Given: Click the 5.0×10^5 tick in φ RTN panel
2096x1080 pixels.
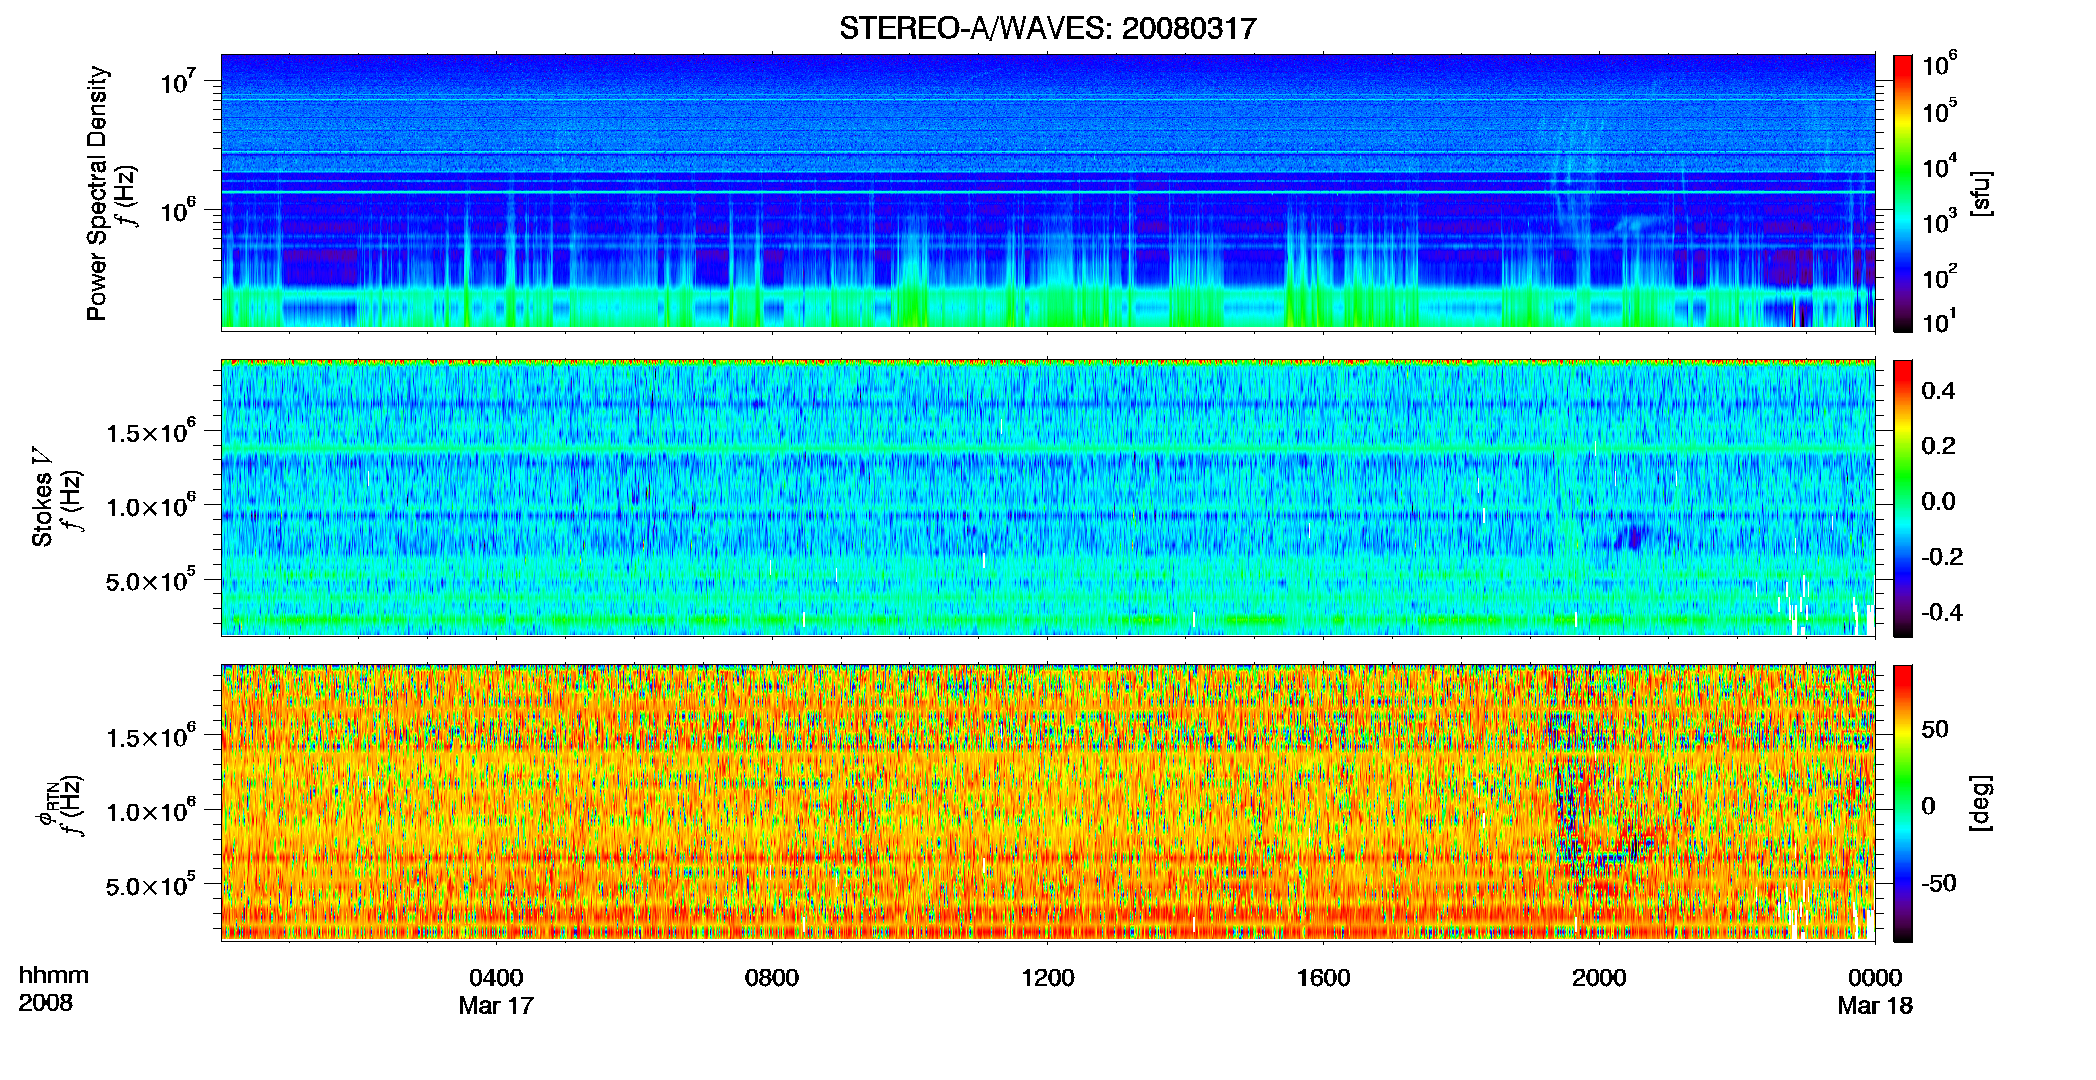Looking at the screenshot, I should tap(151, 886).
